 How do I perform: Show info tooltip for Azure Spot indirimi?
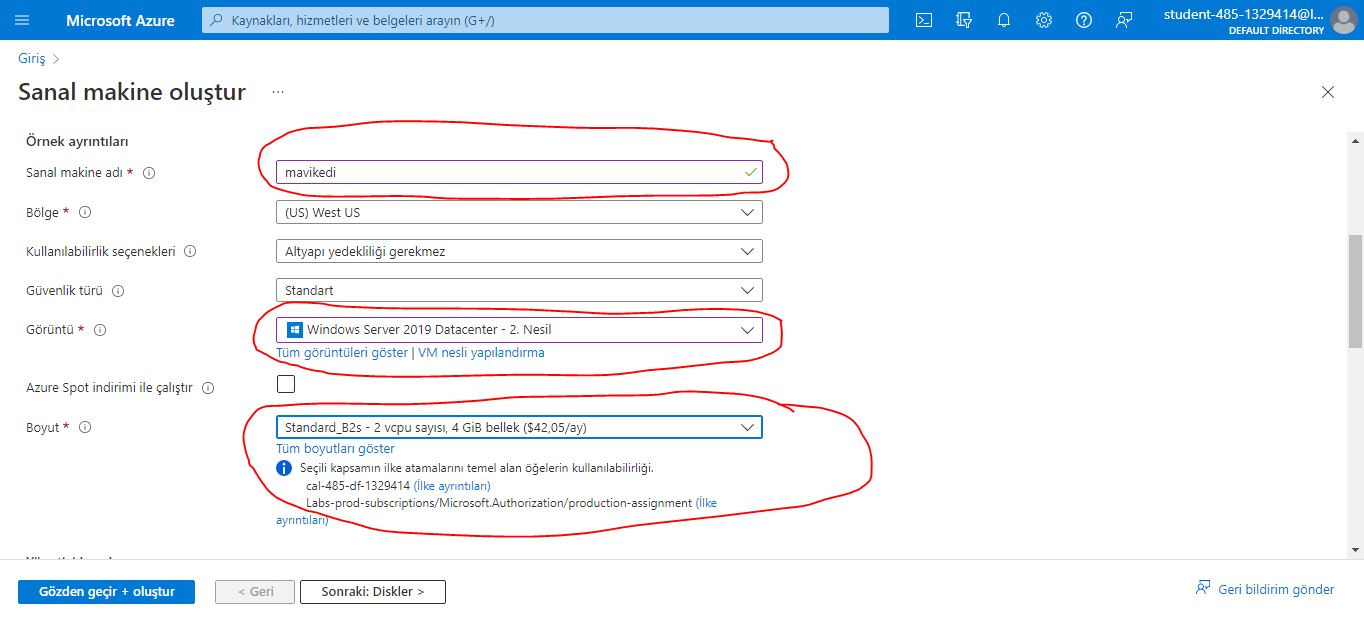click(208, 387)
